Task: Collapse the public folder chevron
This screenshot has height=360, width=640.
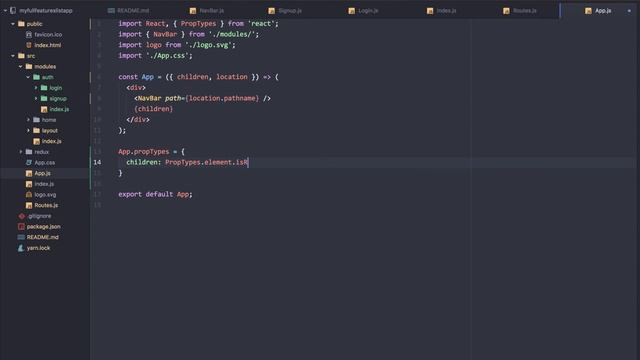Action: point(13,24)
